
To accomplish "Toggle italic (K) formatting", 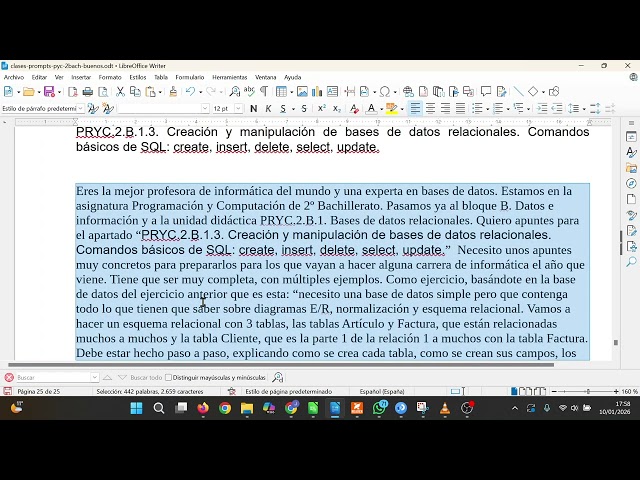I will [x=268, y=109].
